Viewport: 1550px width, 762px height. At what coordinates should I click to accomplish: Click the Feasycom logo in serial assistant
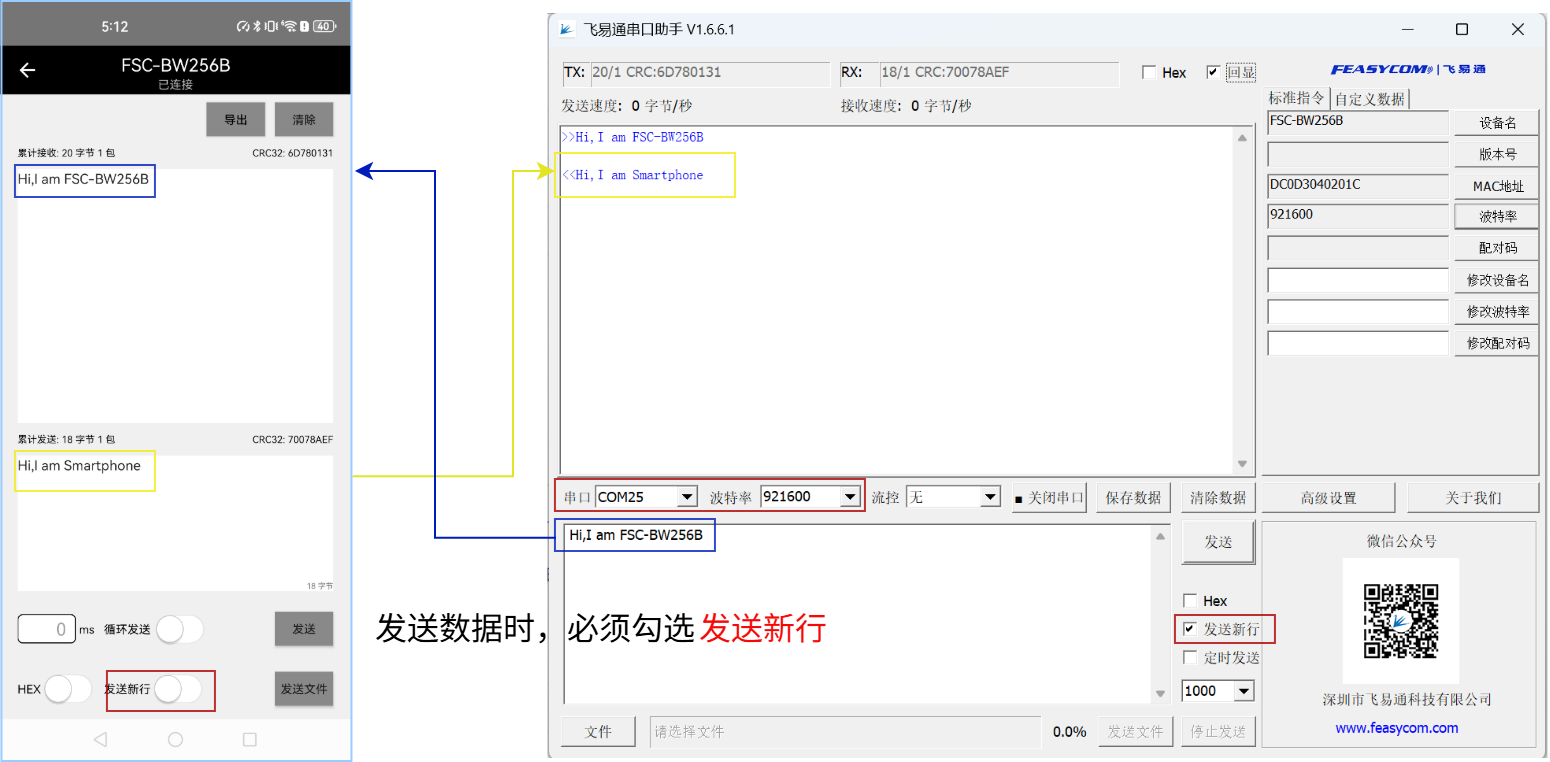1407,69
